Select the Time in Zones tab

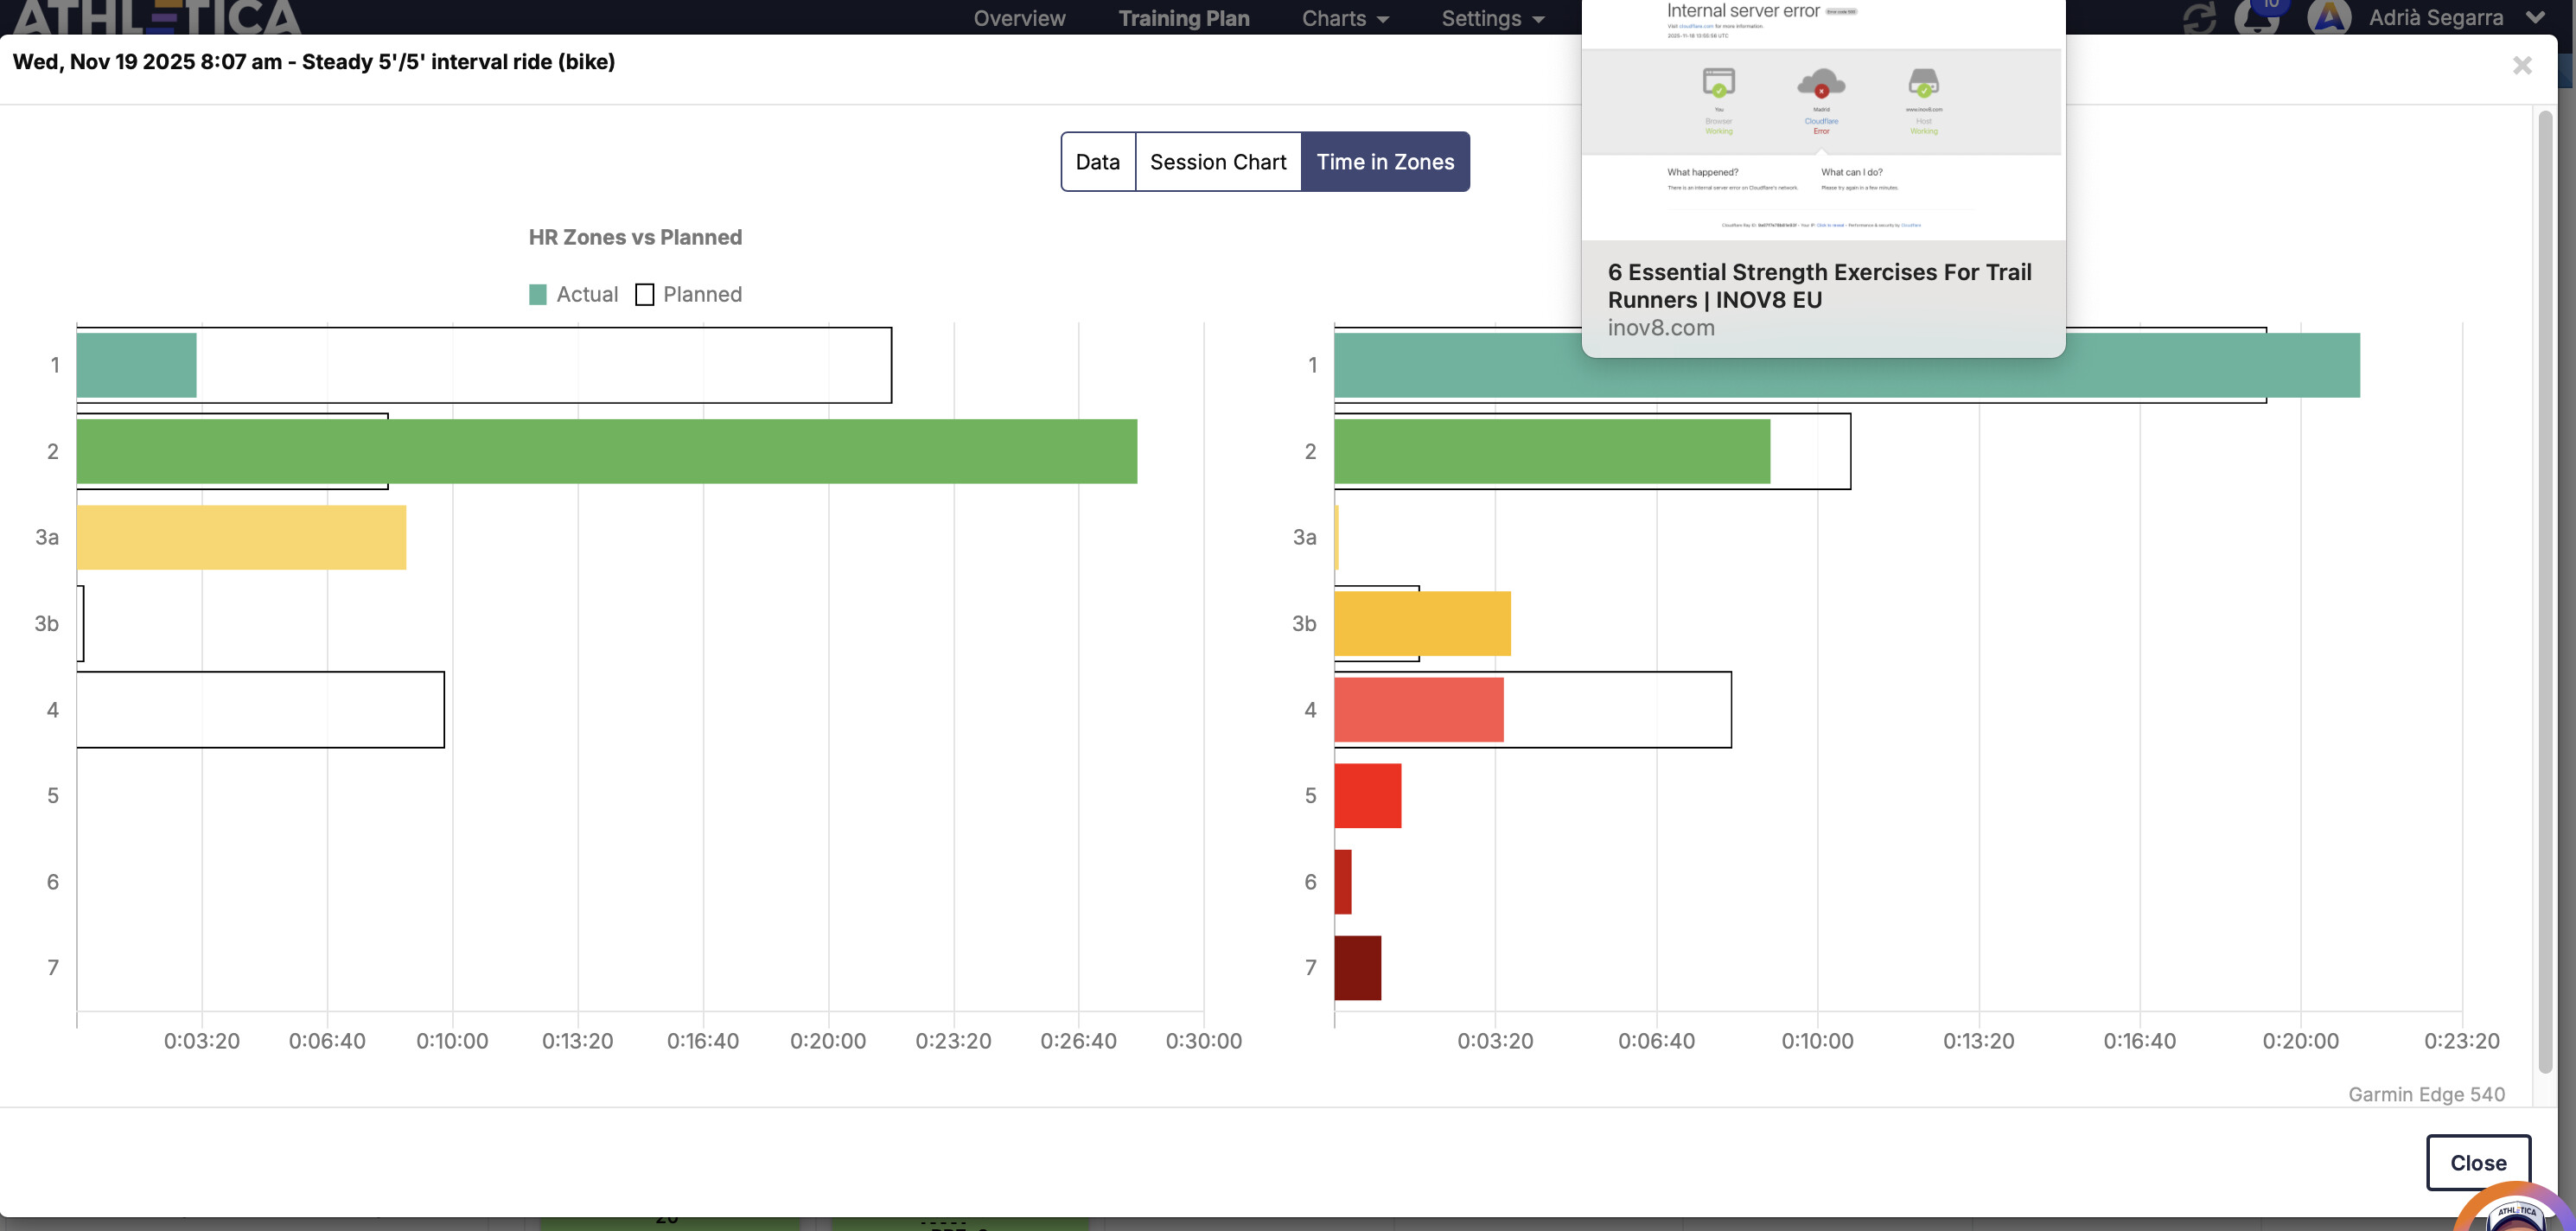coord(1384,162)
